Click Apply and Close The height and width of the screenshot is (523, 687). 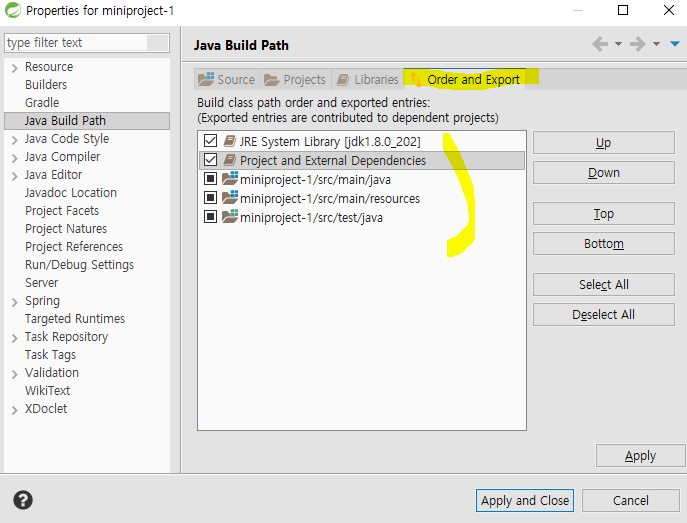[x=525, y=500]
